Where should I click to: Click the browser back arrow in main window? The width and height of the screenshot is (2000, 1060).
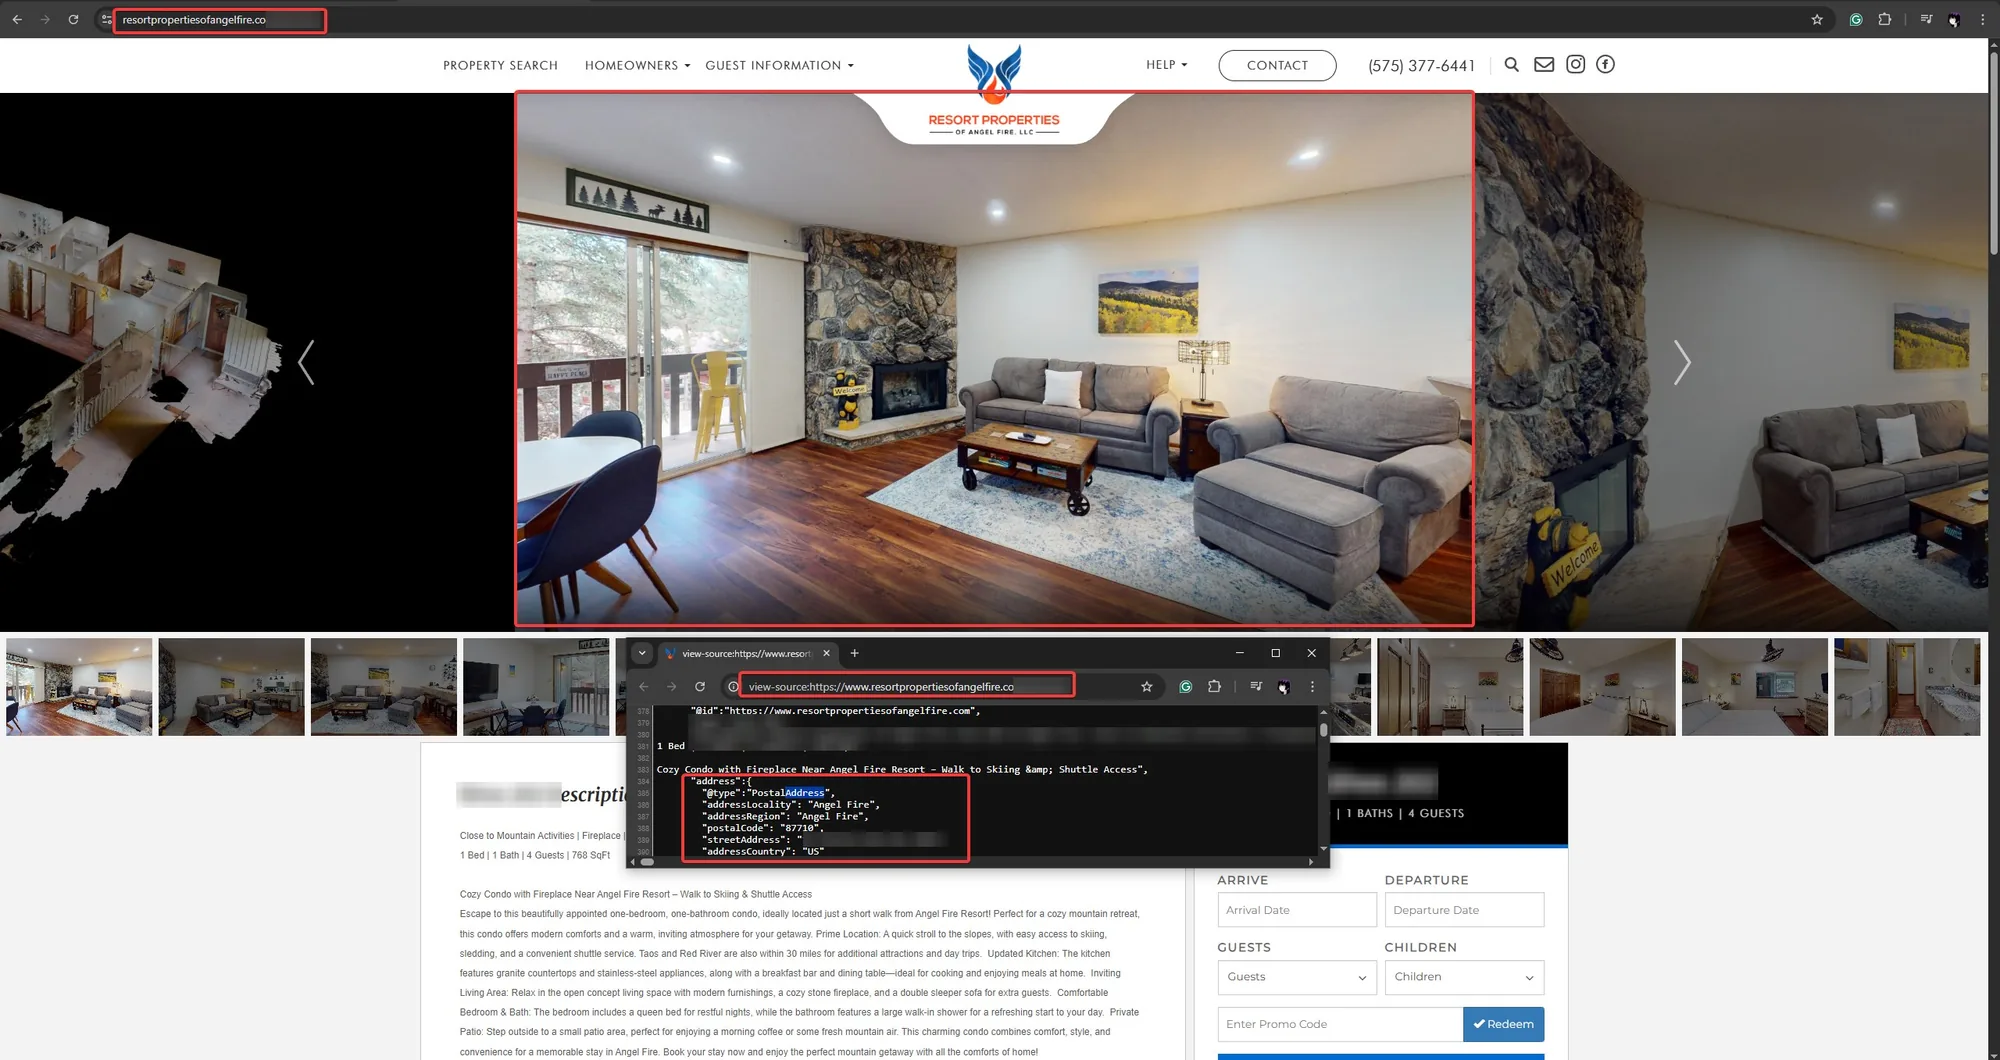pyautogui.click(x=17, y=19)
